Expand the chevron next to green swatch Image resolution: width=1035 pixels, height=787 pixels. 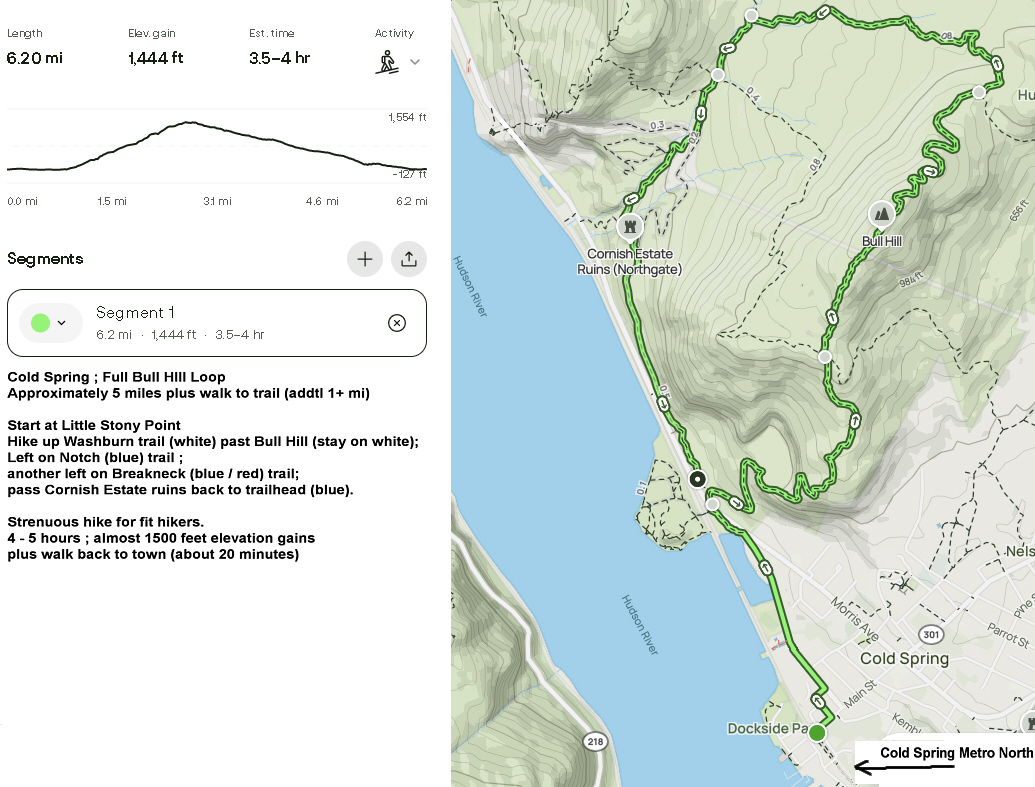(62, 322)
